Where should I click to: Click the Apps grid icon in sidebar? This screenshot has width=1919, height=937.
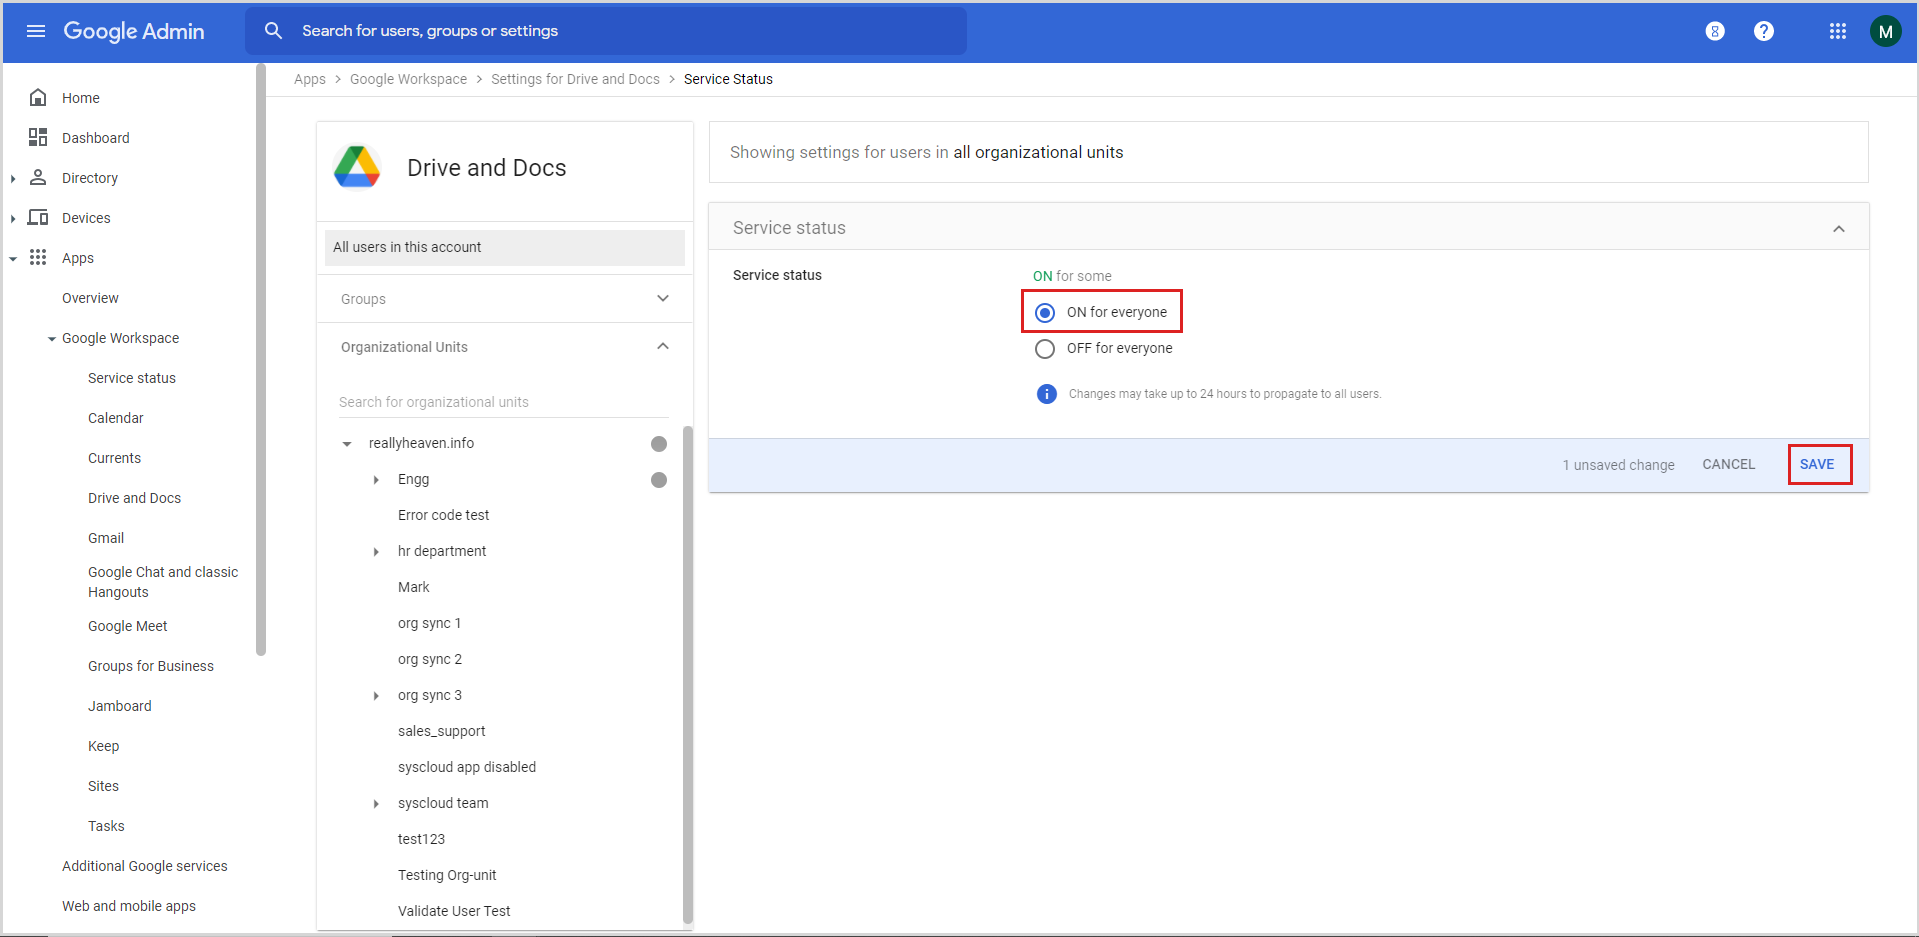point(38,257)
